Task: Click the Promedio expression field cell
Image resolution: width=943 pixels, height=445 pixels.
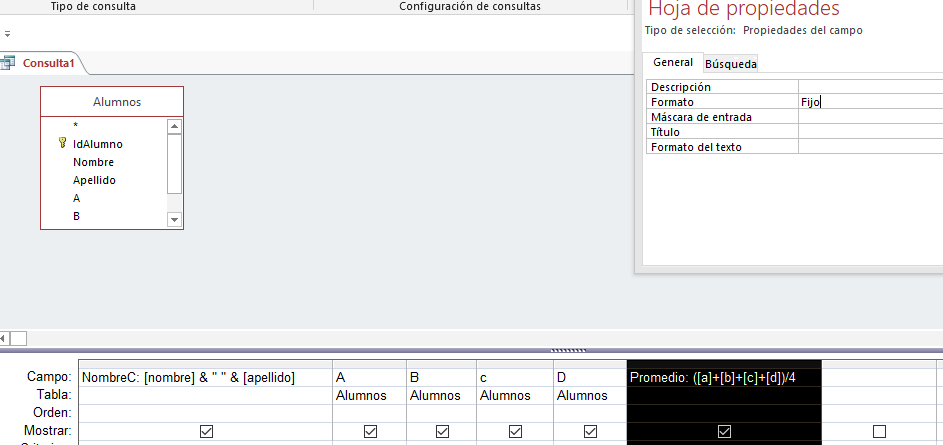Action: [724, 378]
